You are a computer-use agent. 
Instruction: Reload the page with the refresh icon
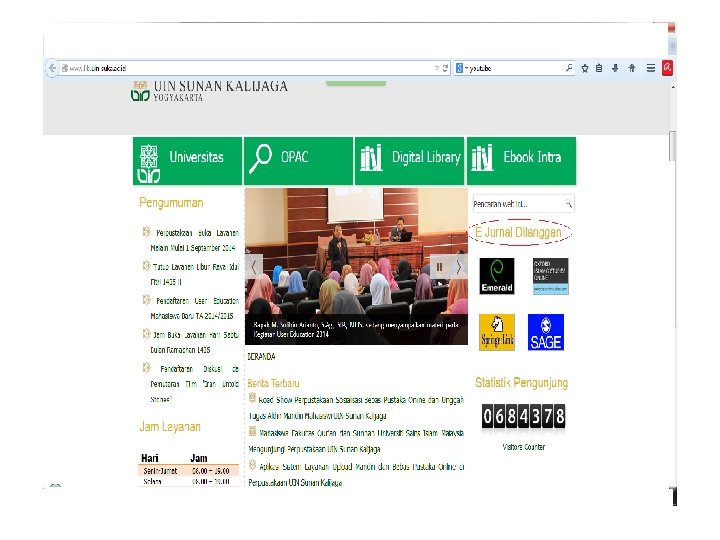[445, 68]
